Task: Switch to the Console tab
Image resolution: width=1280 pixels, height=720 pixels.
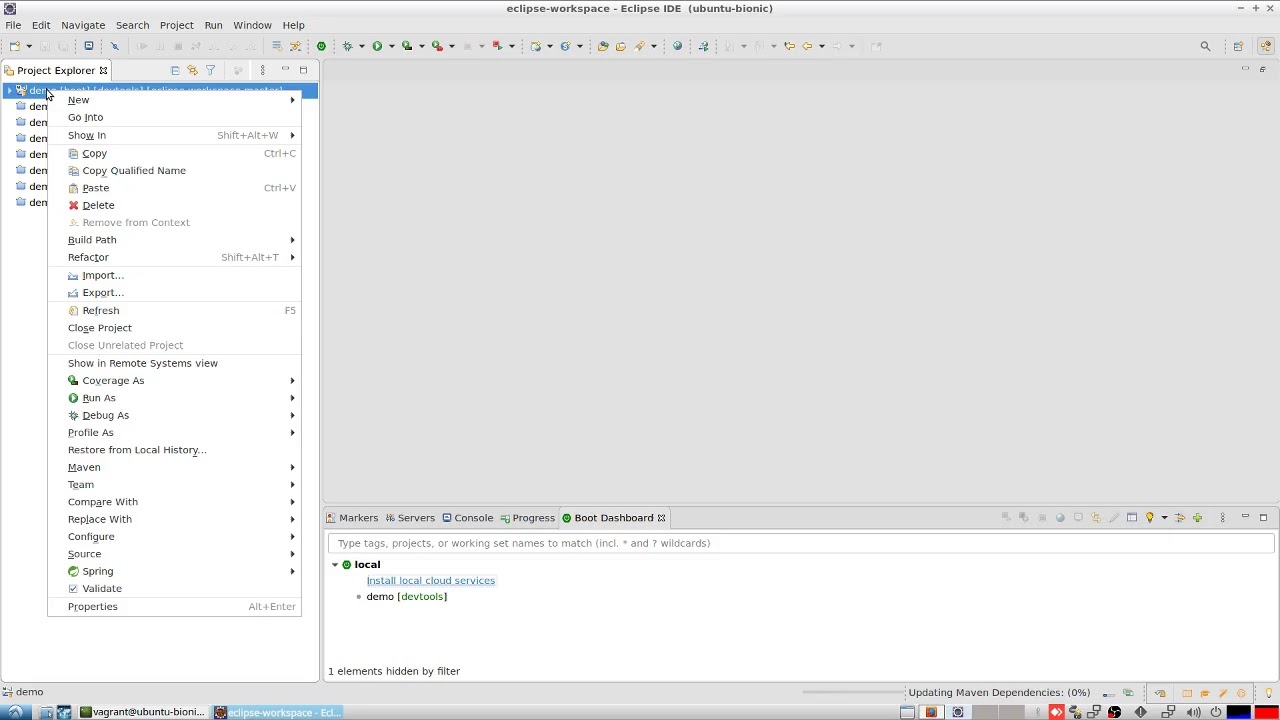Action: tap(467, 518)
